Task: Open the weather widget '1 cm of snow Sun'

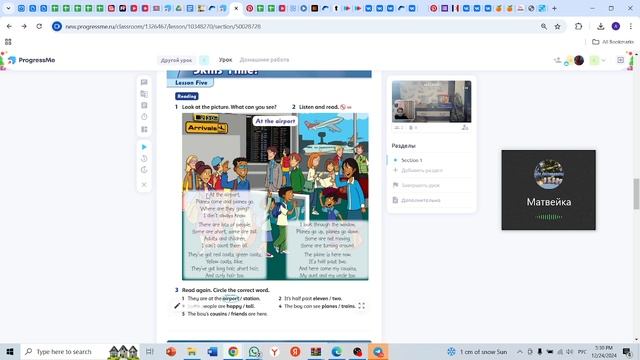Action: [478, 351]
